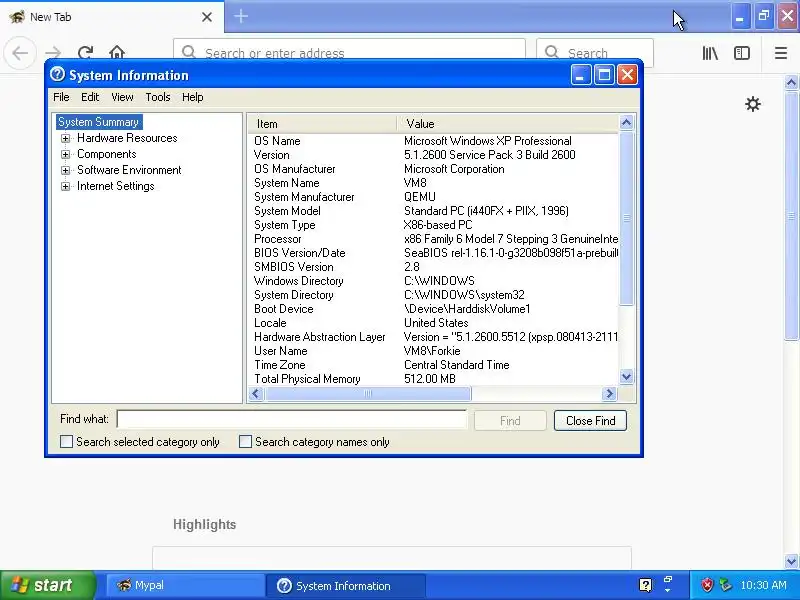
Task: Enable Search category names only checkbox
Action: tap(245, 441)
